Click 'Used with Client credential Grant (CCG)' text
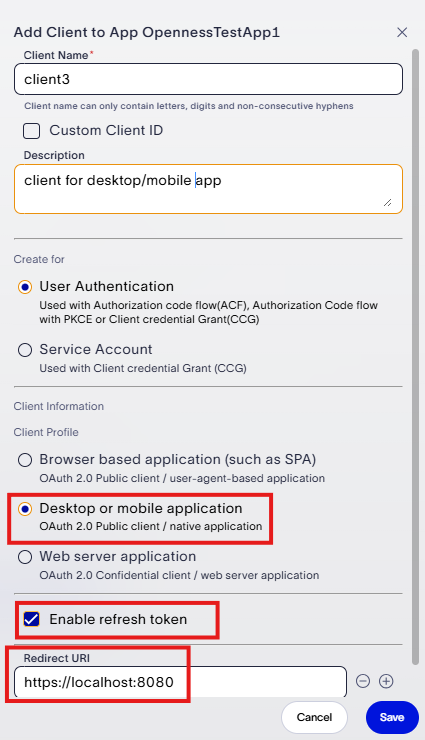425x740 pixels. pos(143,368)
